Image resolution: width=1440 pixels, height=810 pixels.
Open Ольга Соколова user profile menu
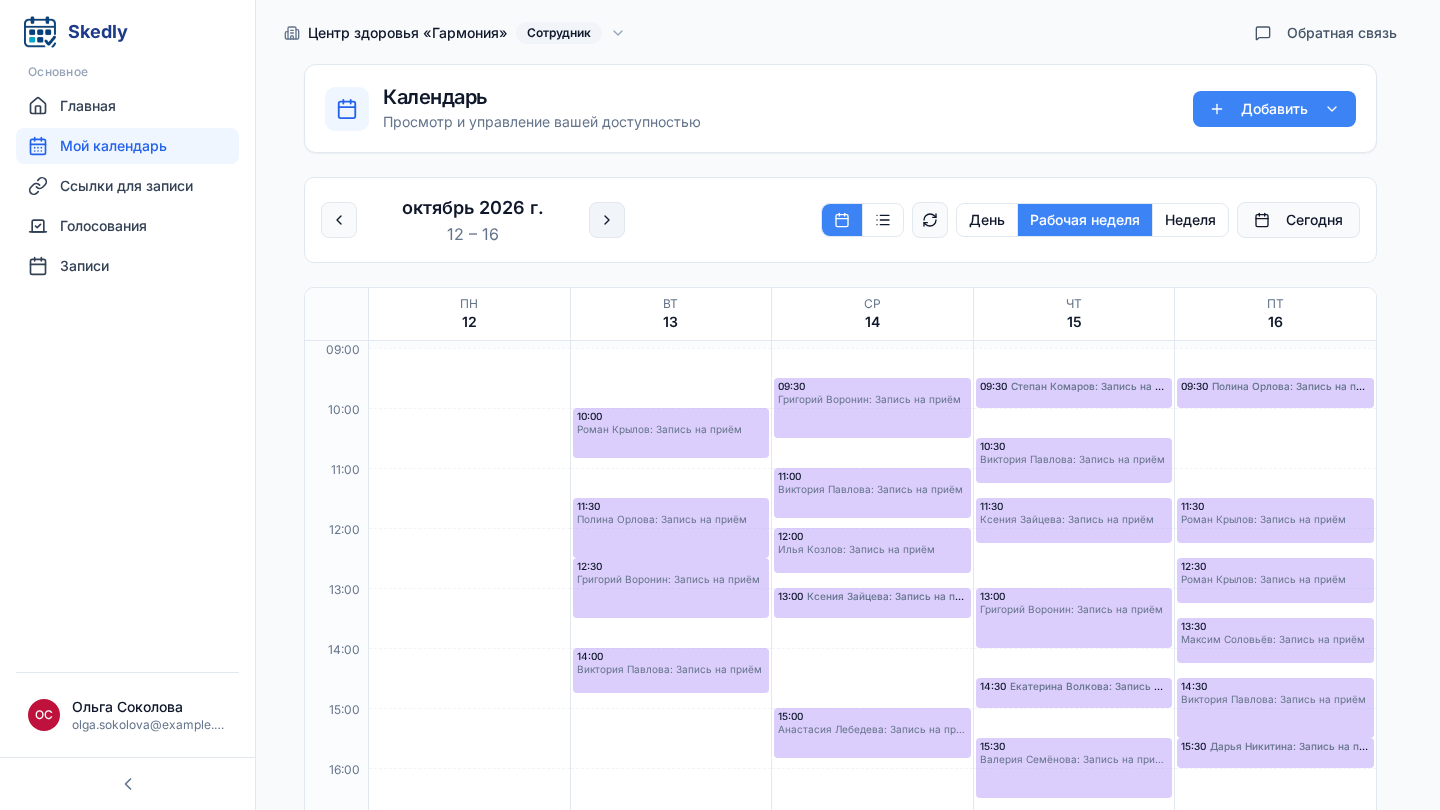(127, 715)
